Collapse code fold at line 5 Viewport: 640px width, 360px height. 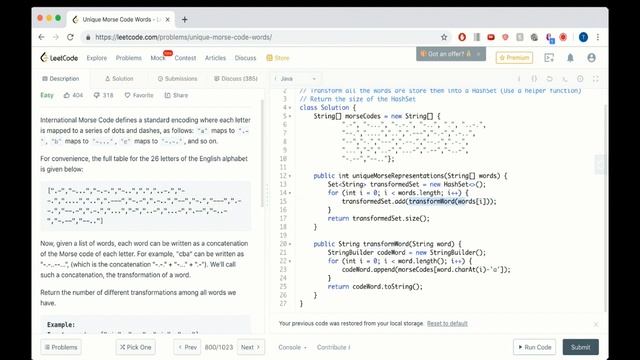[290, 116]
